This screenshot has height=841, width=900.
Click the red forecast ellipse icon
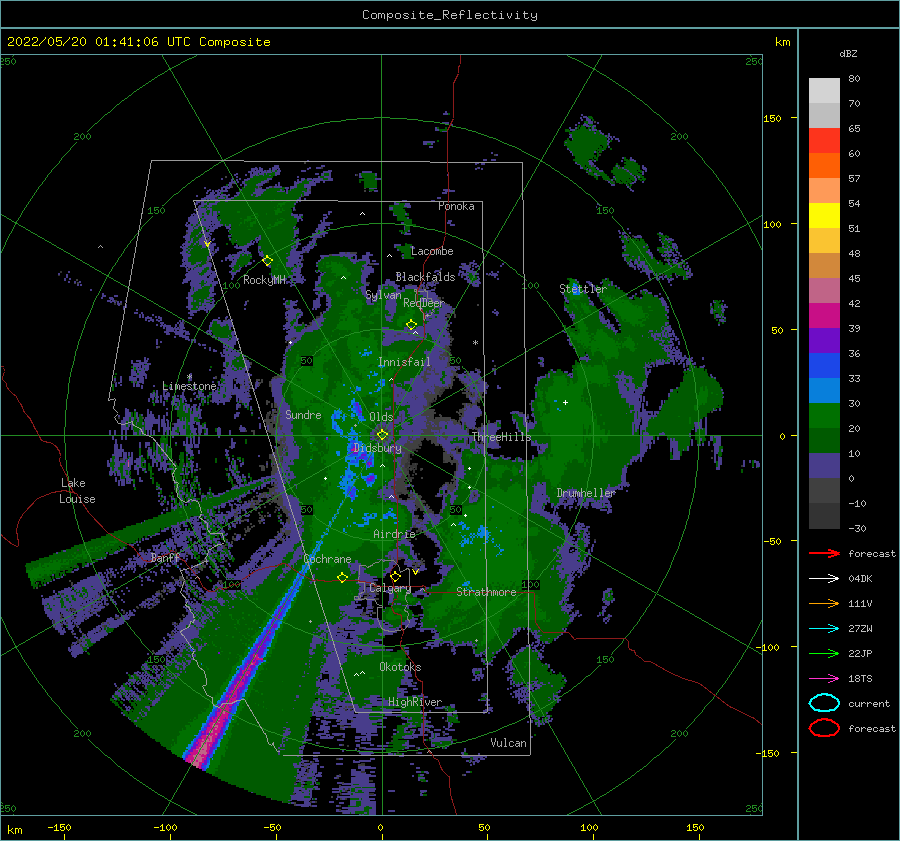(x=824, y=728)
